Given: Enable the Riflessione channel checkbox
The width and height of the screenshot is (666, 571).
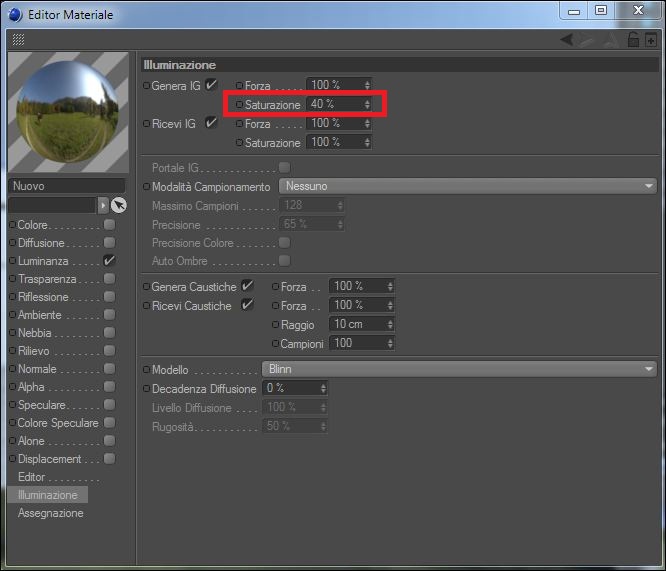Looking at the screenshot, I should point(110,297).
